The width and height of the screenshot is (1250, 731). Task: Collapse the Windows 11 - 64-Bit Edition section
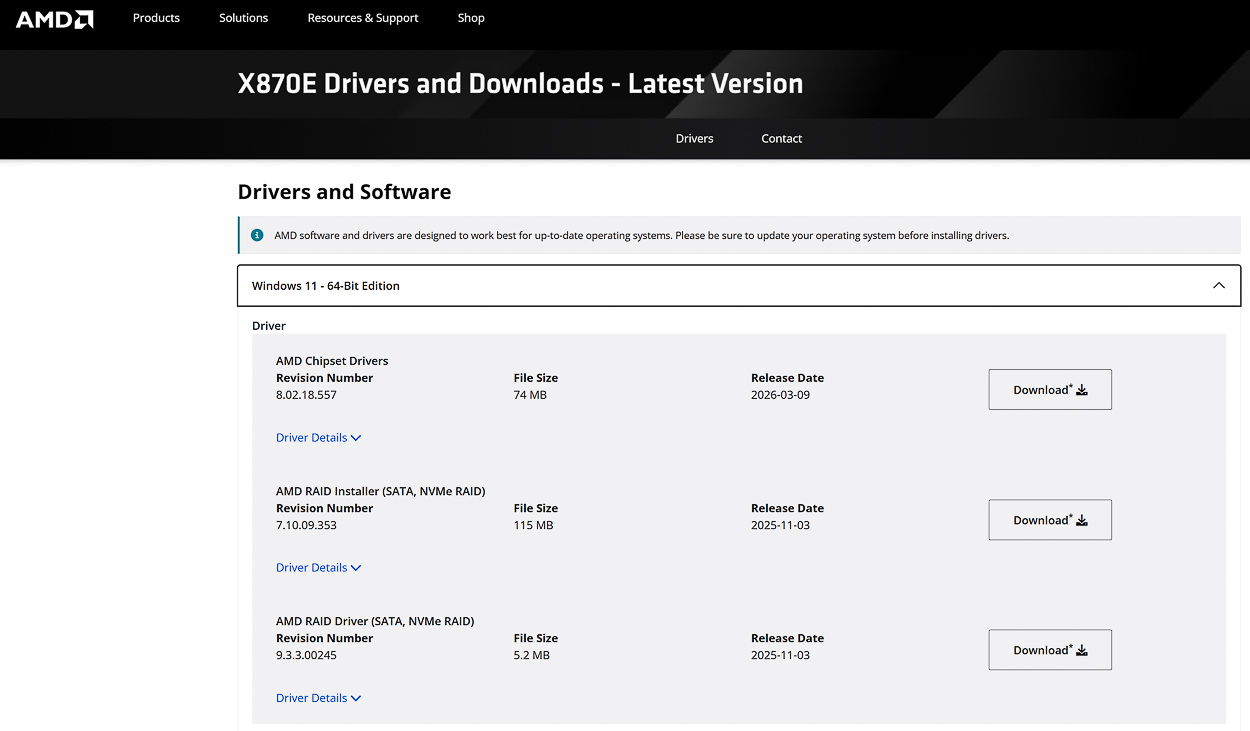pyautogui.click(x=1218, y=286)
